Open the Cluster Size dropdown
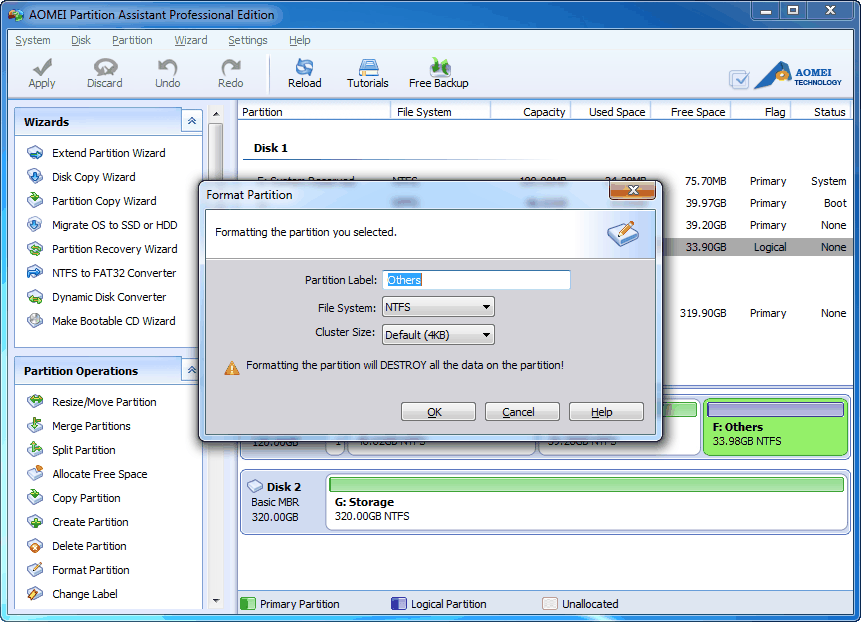The image size is (861, 622). [487, 332]
